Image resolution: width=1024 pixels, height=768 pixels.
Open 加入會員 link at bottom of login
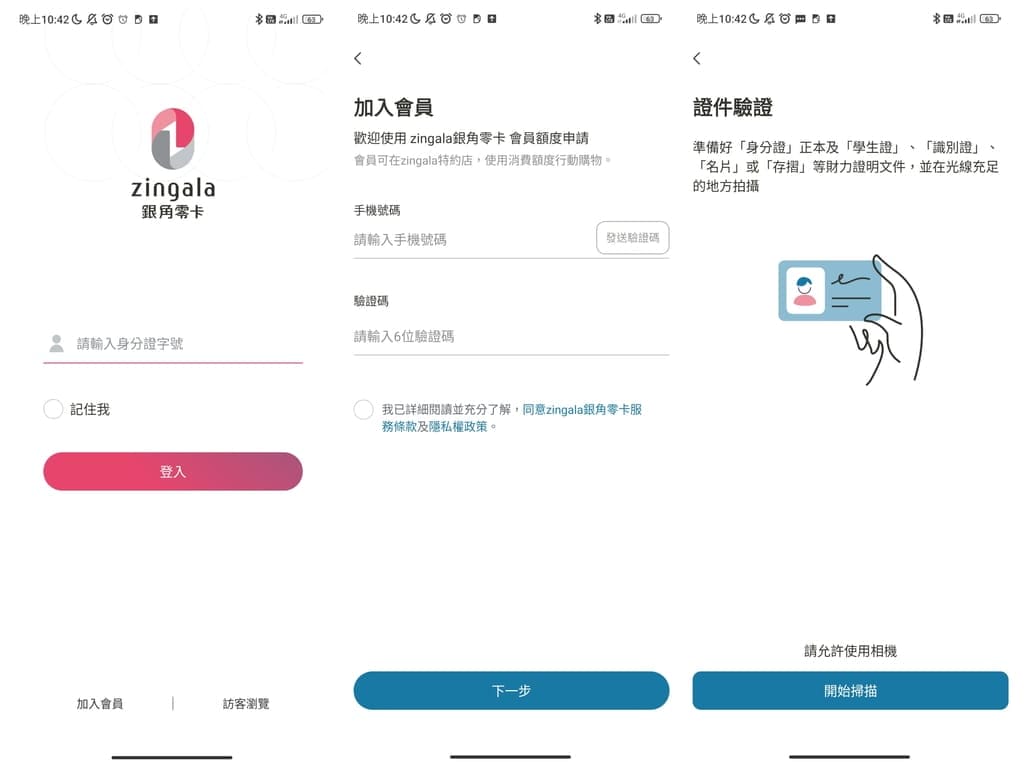pyautogui.click(x=99, y=703)
